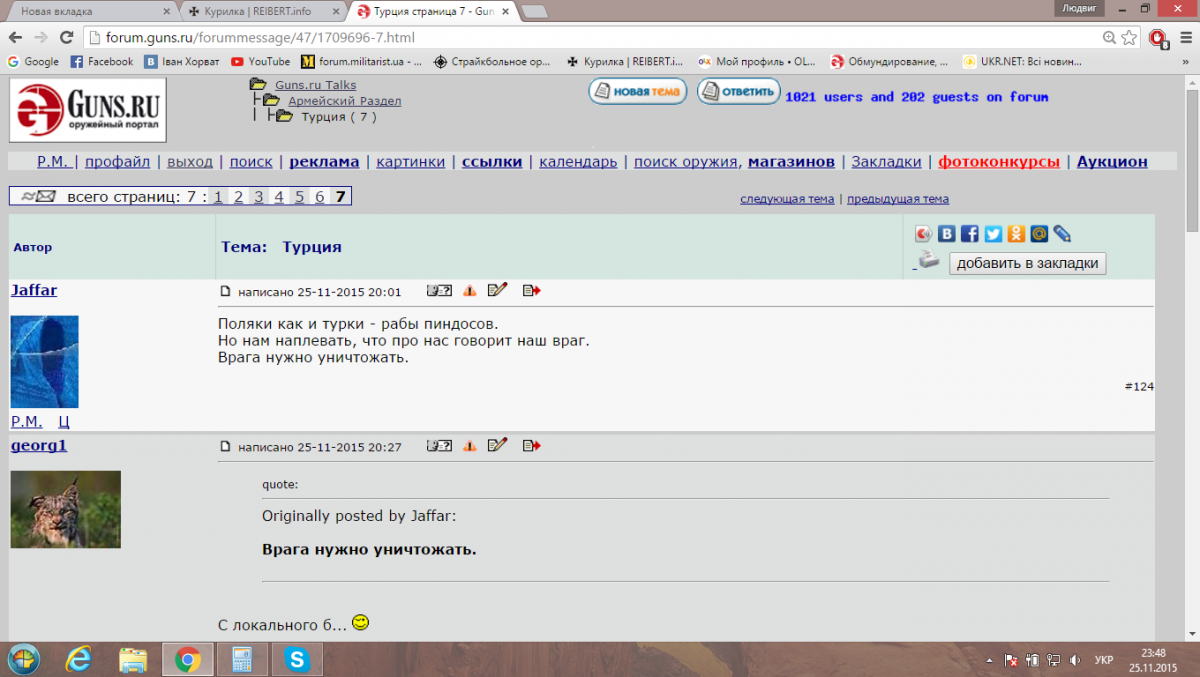Click the address bar URL field
Screen dimensions: 1200x677
point(590,38)
